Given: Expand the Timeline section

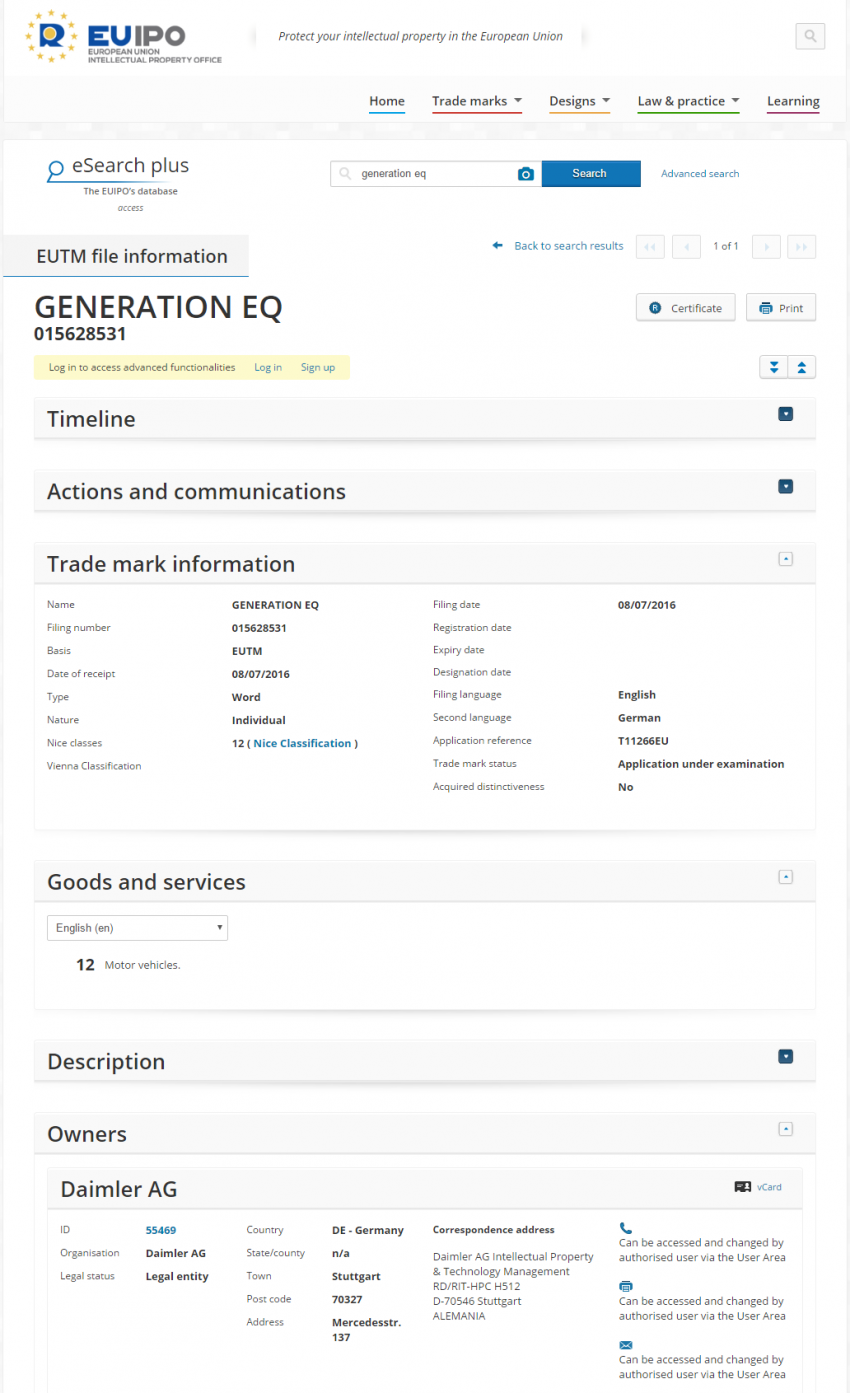Looking at the screenshot, I should [x=786, y=414].
